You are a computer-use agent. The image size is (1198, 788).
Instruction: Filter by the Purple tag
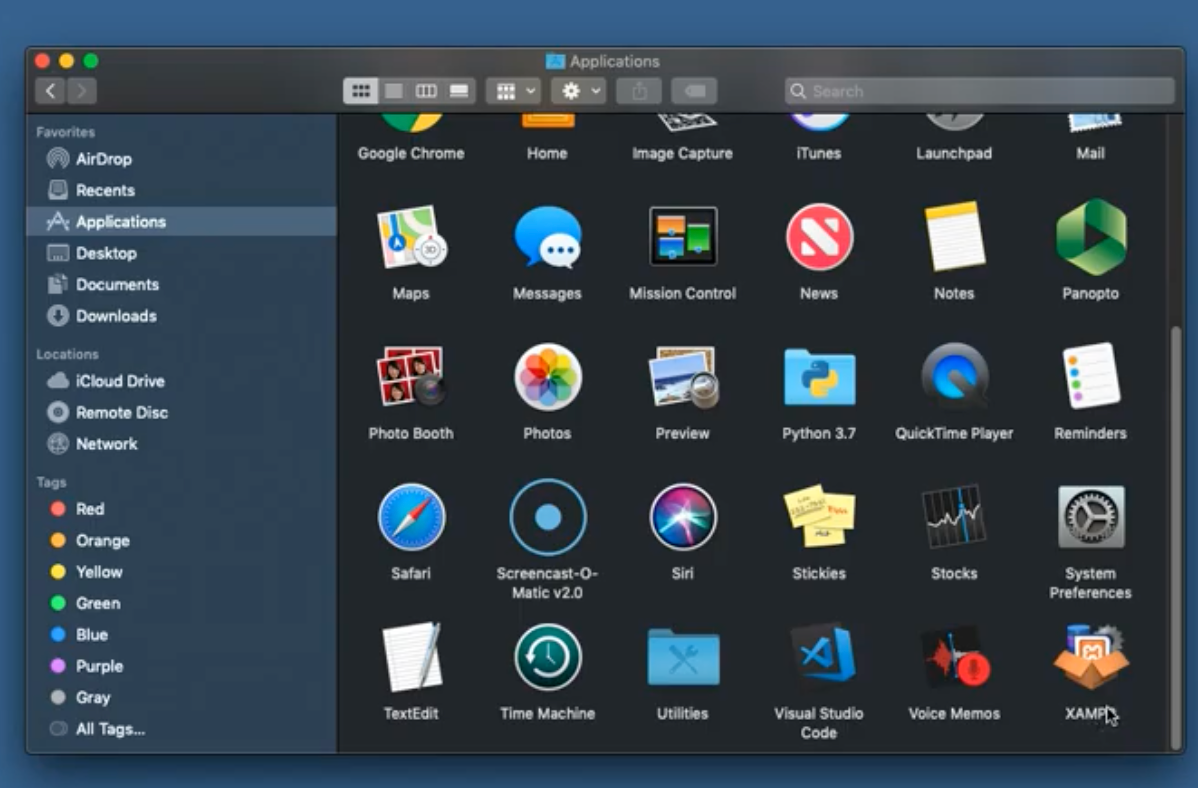click(182, 666)
